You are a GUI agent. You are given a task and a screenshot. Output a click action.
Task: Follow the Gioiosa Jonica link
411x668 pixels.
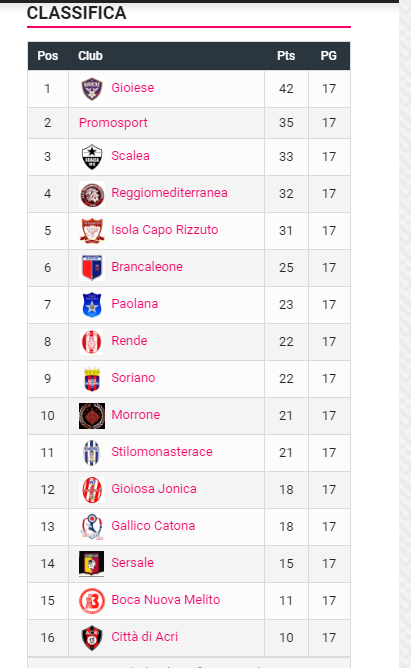pos(154,489)
